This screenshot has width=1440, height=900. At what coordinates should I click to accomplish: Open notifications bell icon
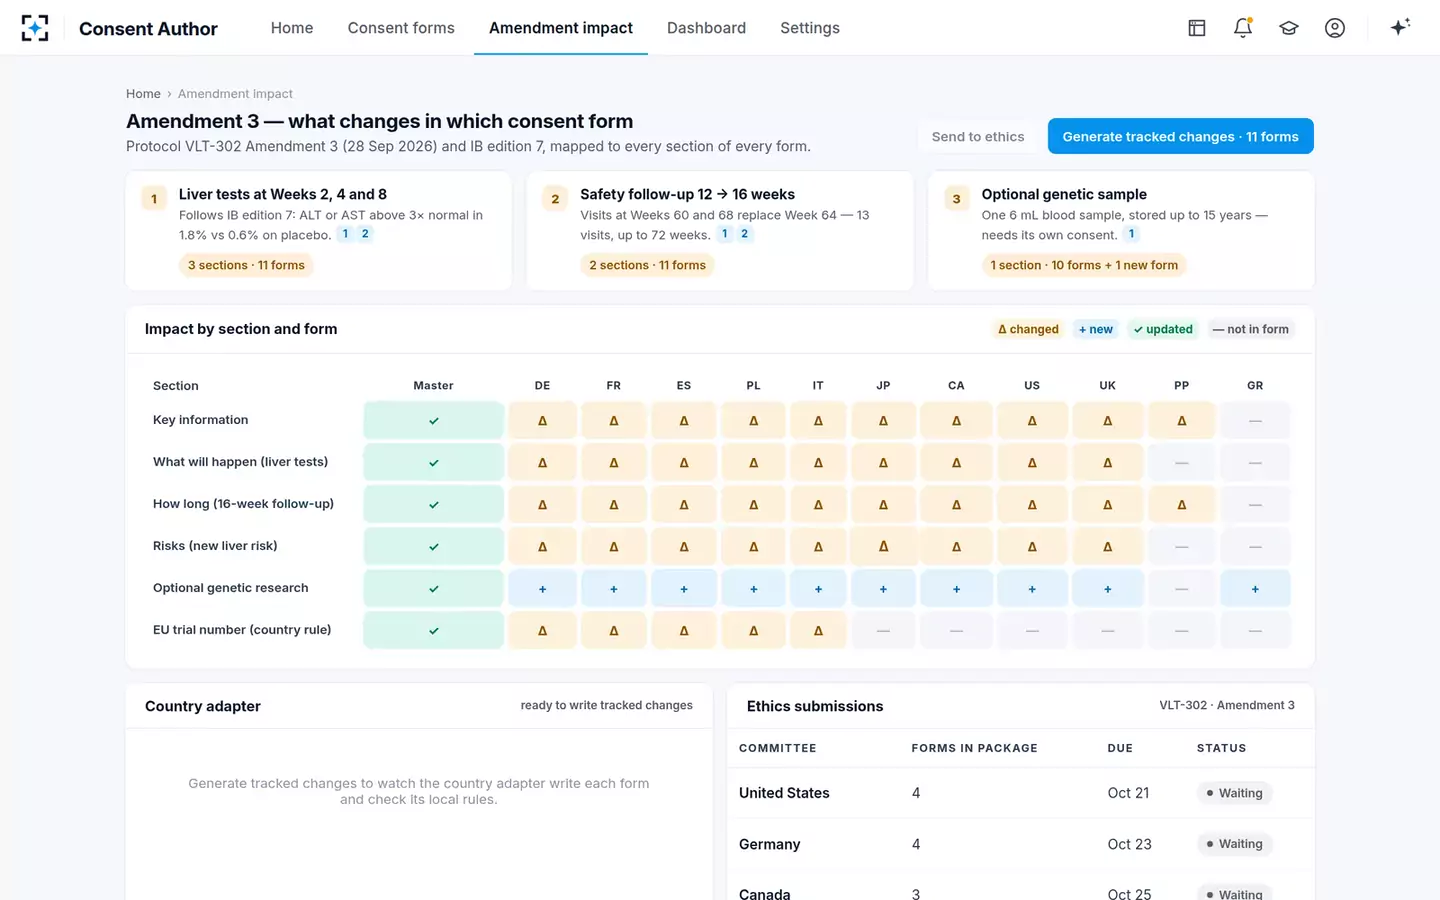pos(1243,28)
